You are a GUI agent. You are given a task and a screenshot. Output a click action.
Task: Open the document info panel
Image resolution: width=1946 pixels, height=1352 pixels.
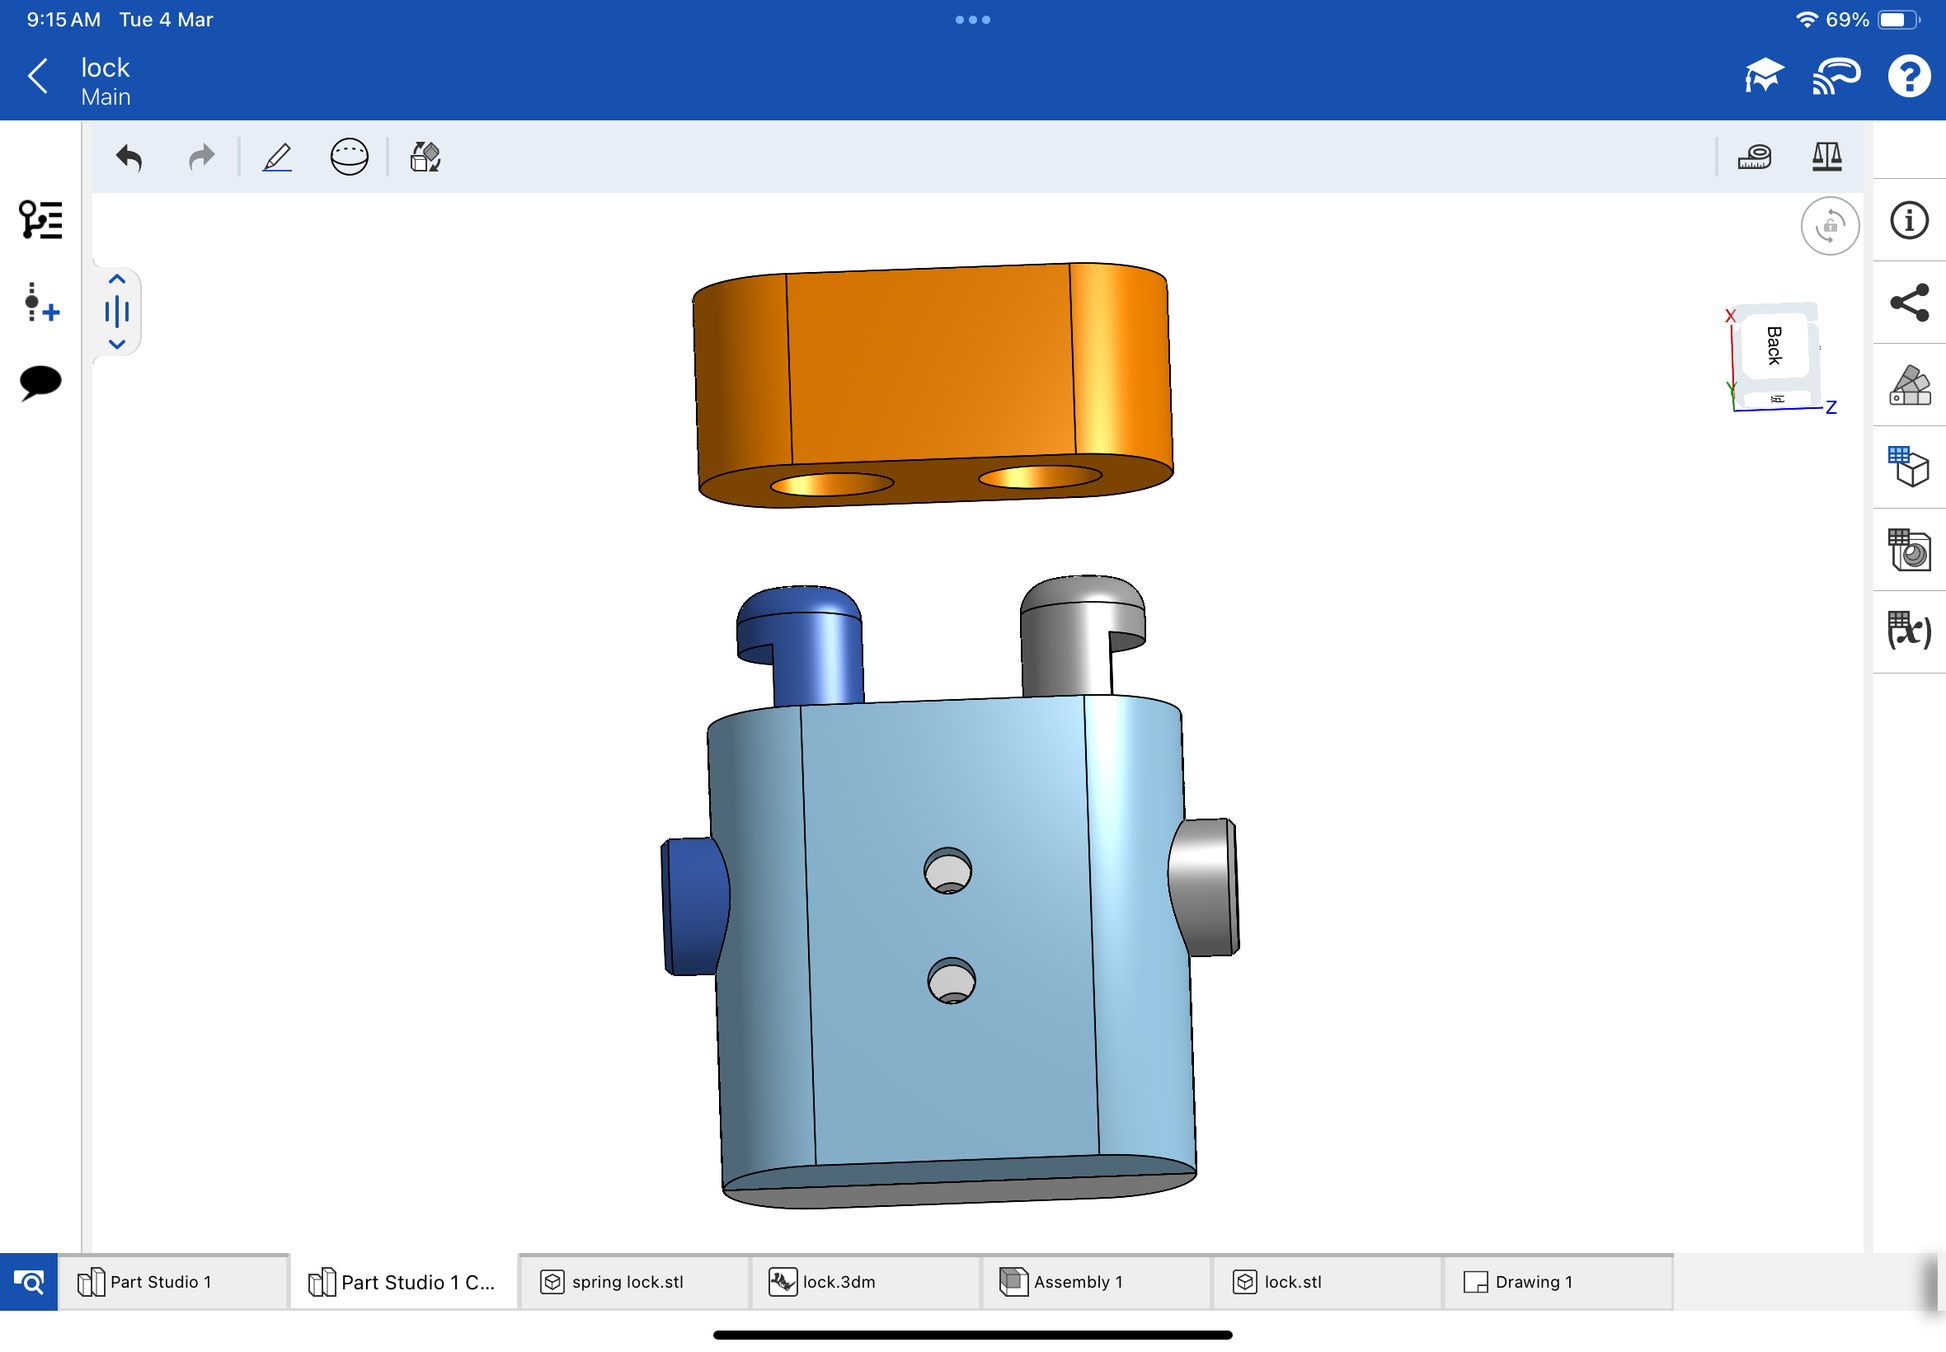pyautogui.click(x=1909, y=220)
